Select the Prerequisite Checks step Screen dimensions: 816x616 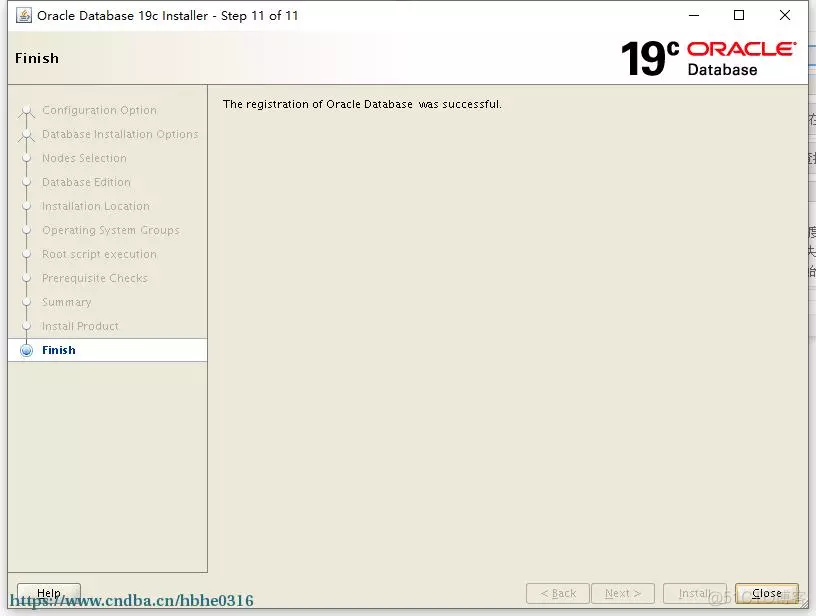(x=95, y=278)
